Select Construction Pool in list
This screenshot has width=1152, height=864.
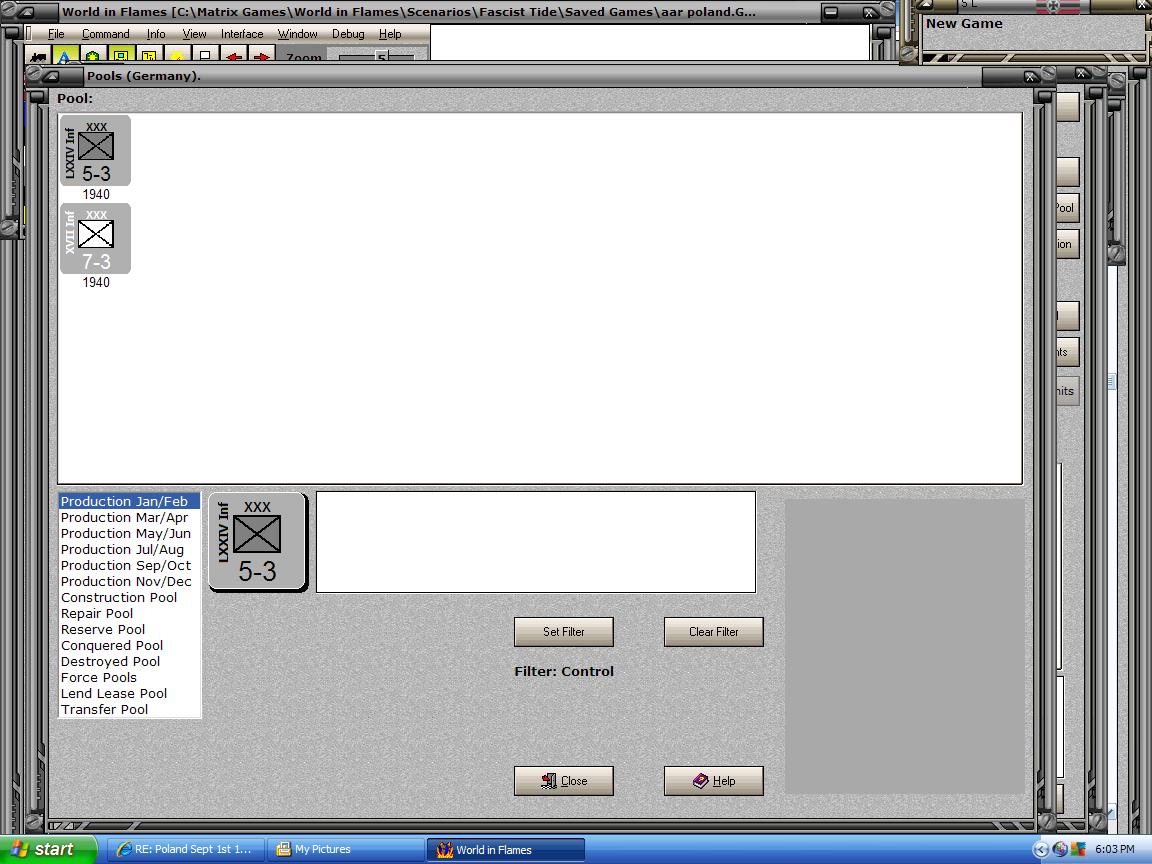click(x=129, y=597)
